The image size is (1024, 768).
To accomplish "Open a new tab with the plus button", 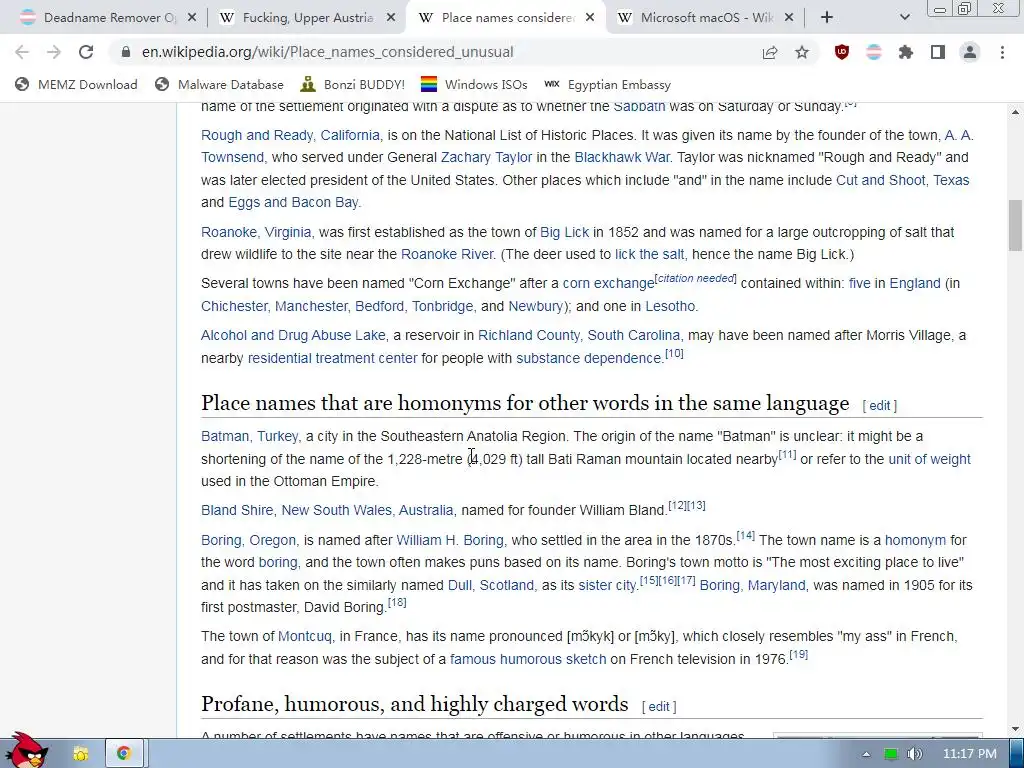I will 827,18.
